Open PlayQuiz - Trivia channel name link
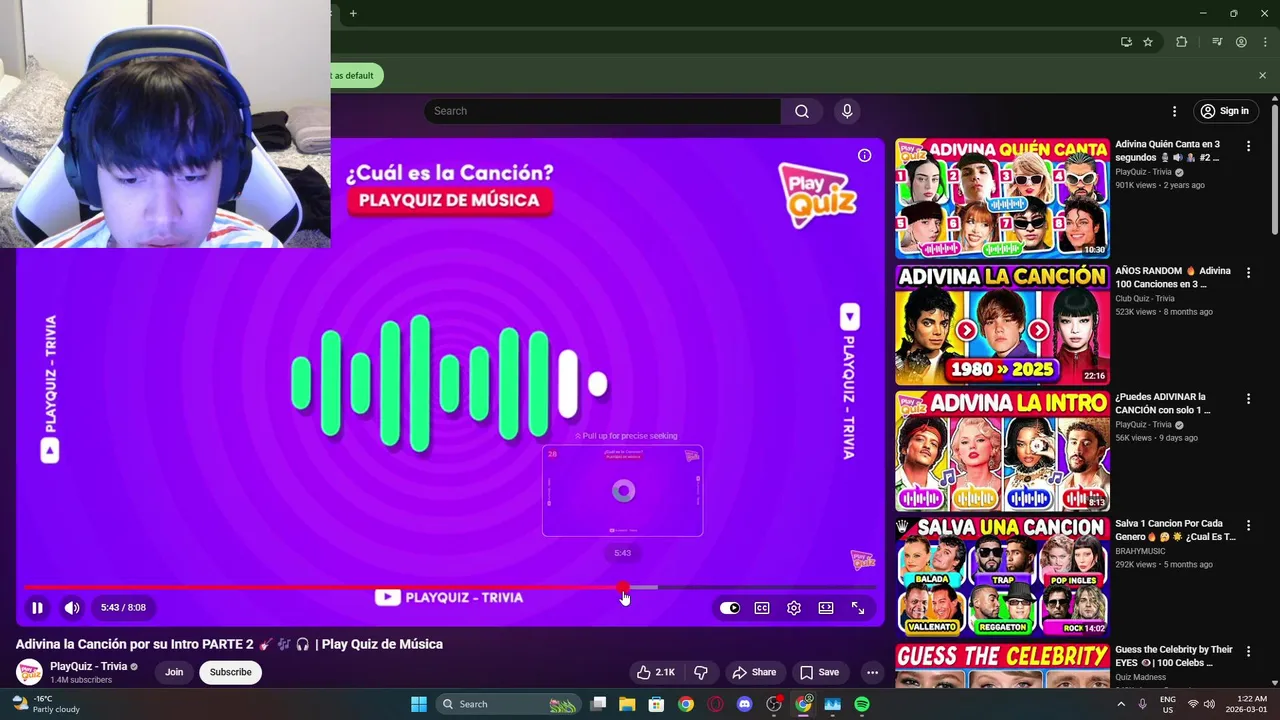Image resolution: width=1280 pixels, height=720 pixels. pyautogui.click(x=88, y=666)
